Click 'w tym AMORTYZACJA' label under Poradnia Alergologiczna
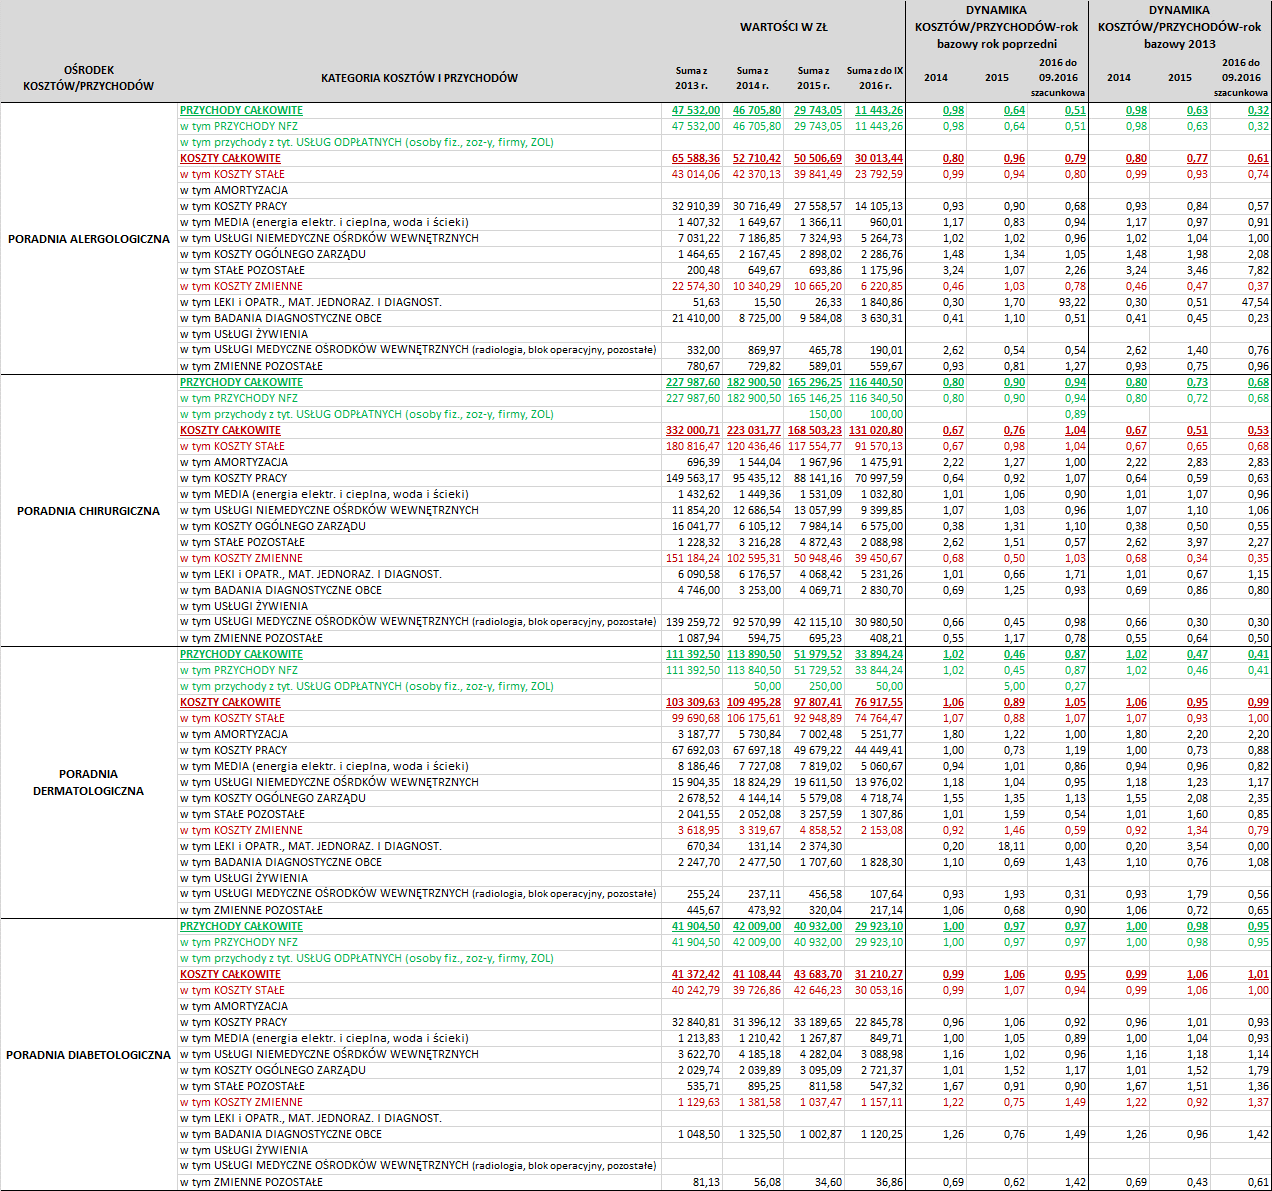 [x=234, y=190]
